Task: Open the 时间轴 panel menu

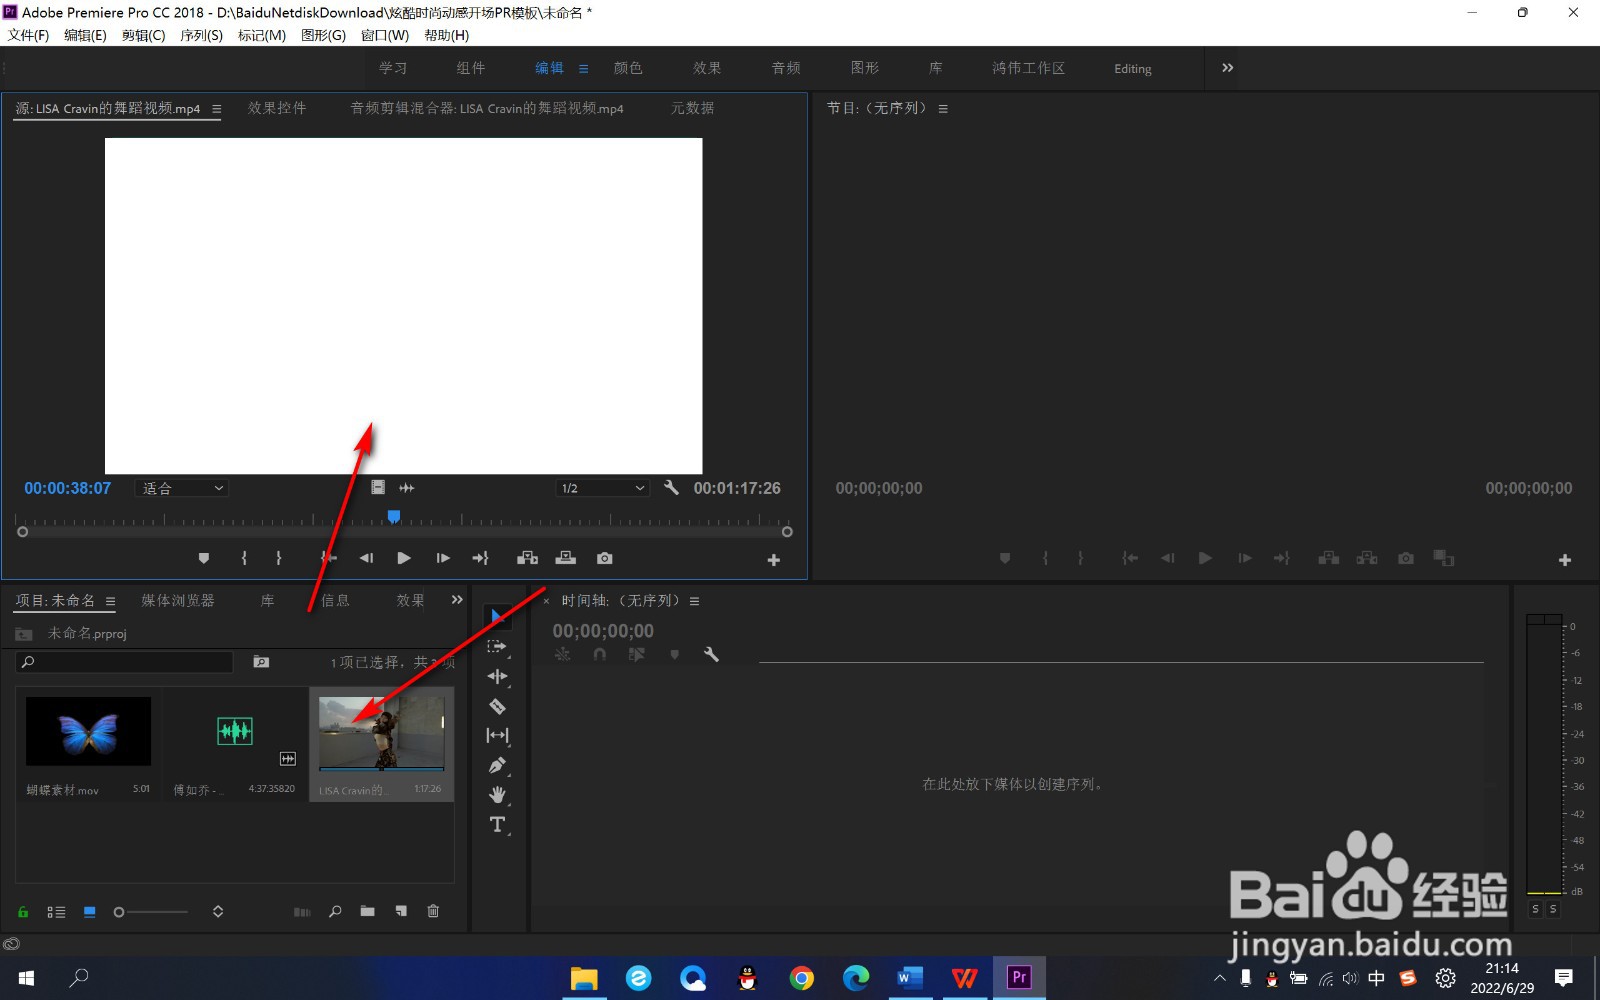Action: tap(694, 601)
